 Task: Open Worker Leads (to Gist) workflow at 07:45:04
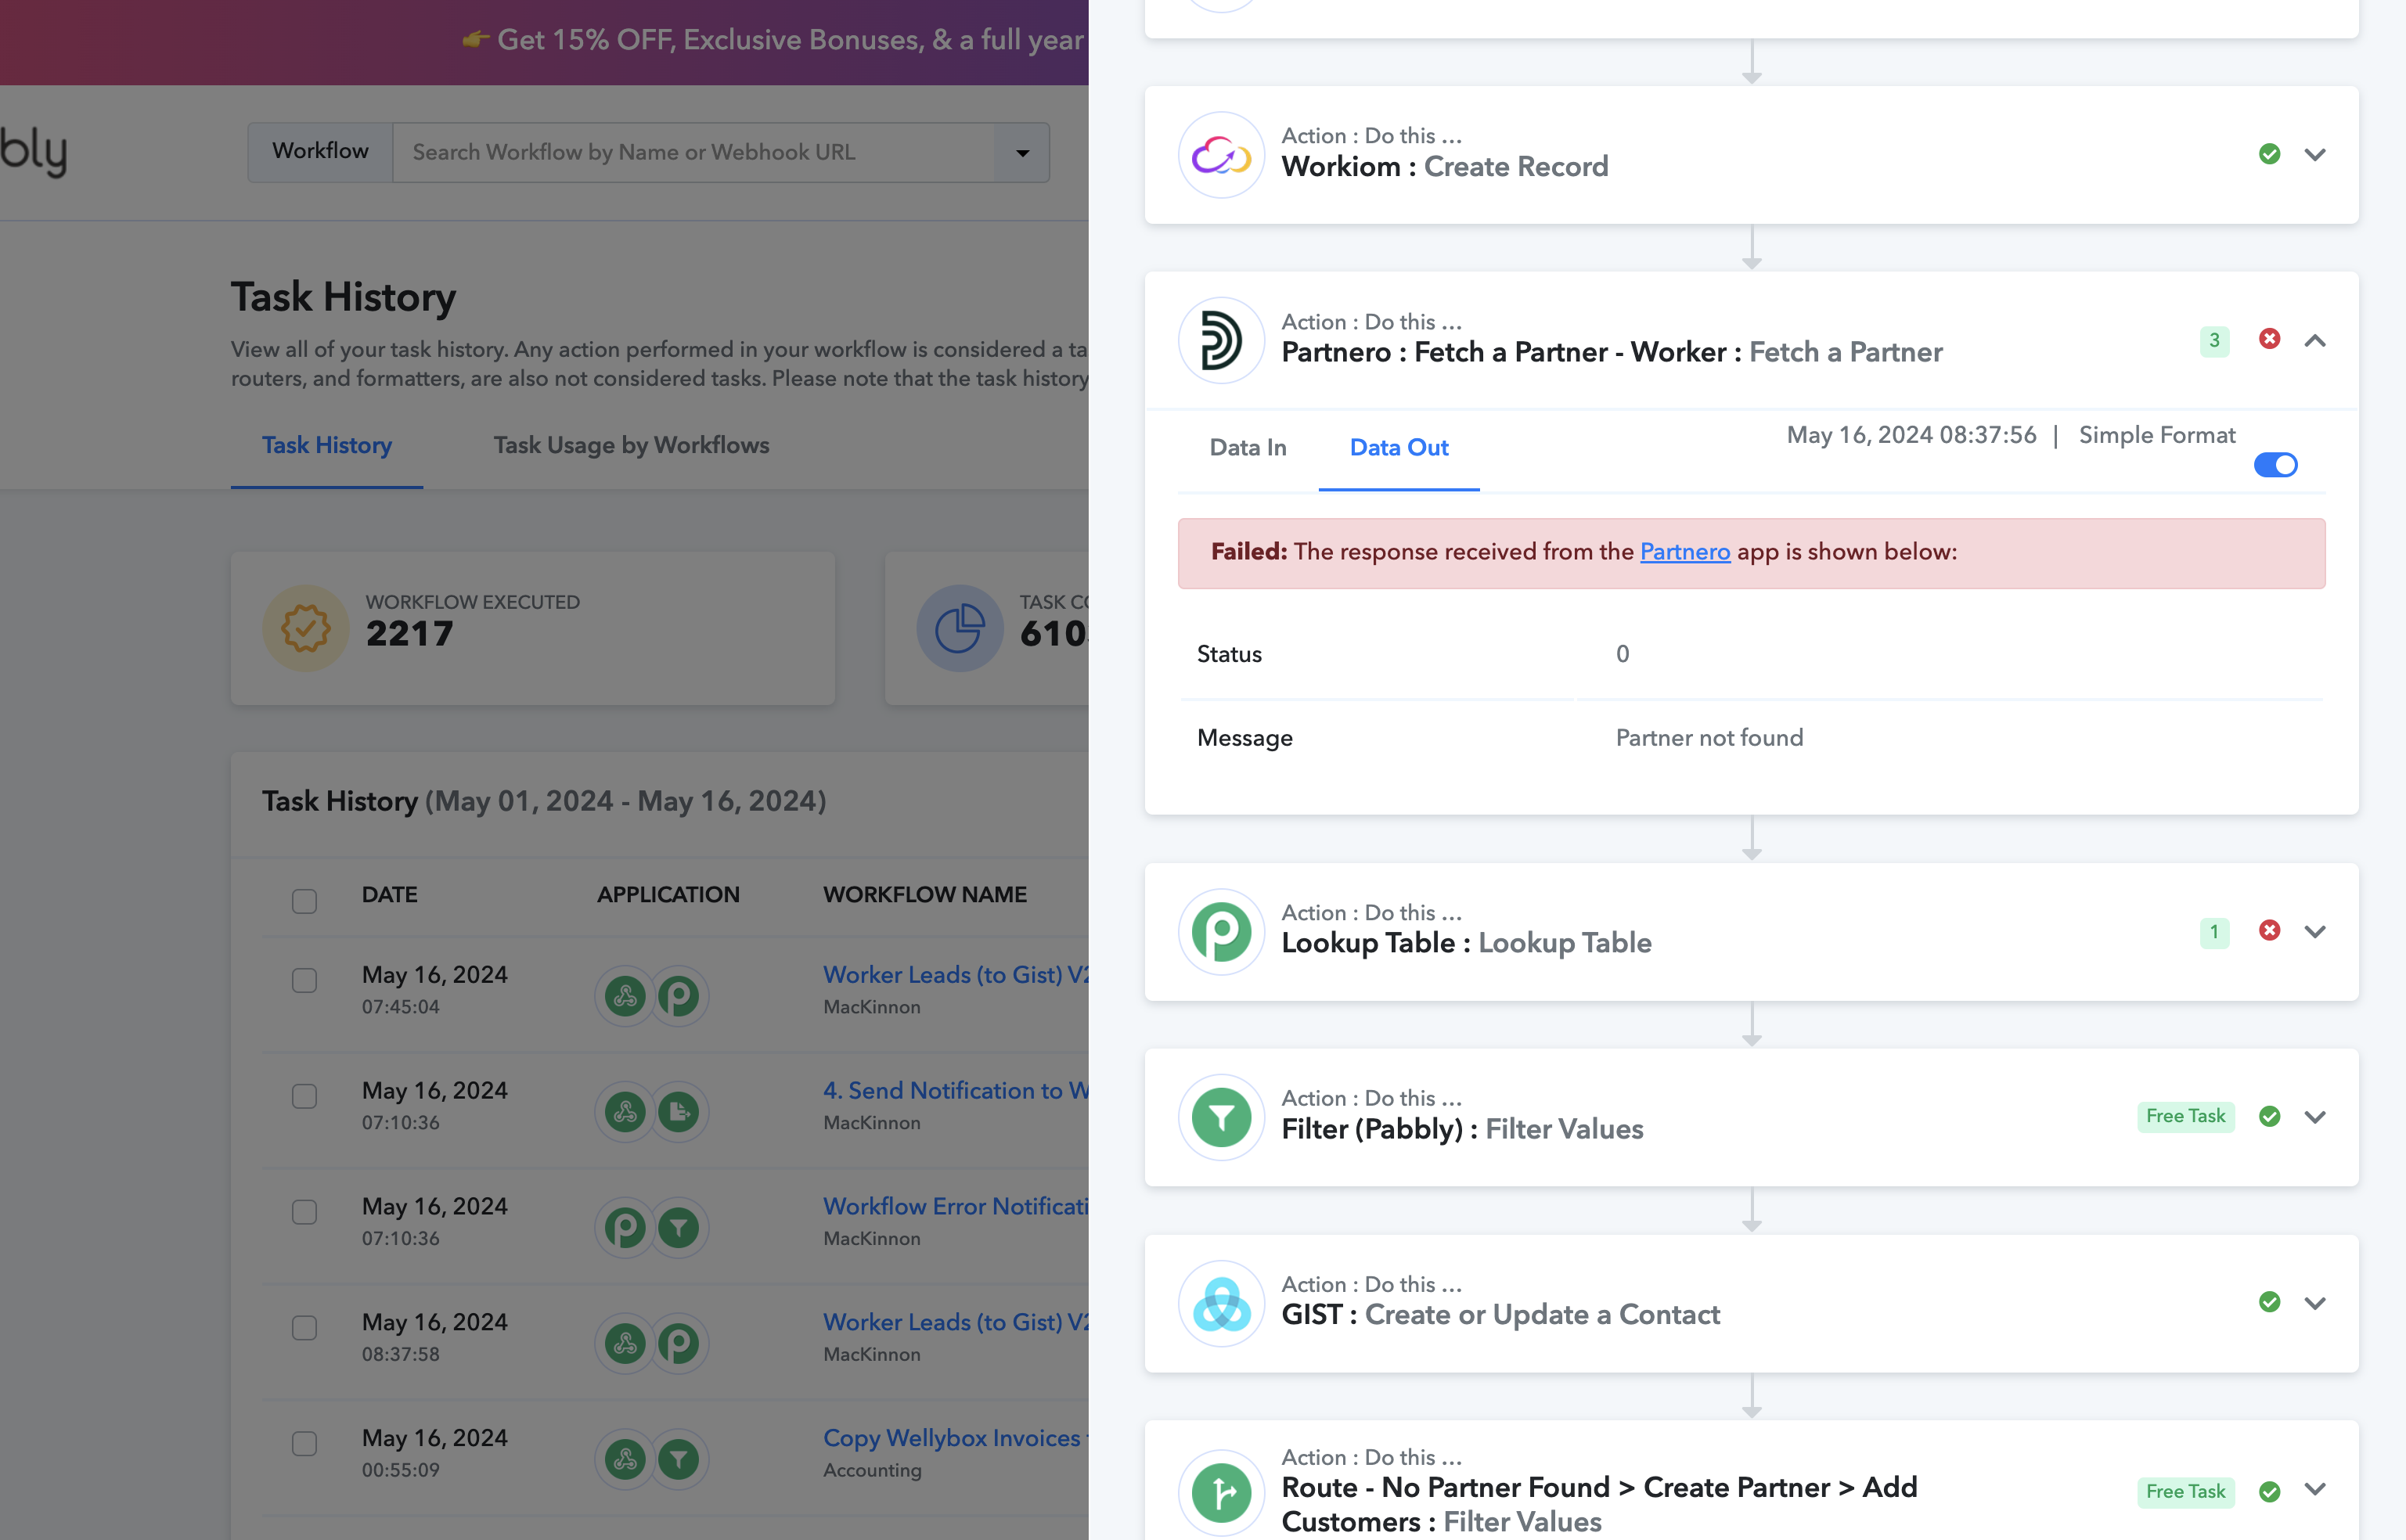[x=956, y=975]
